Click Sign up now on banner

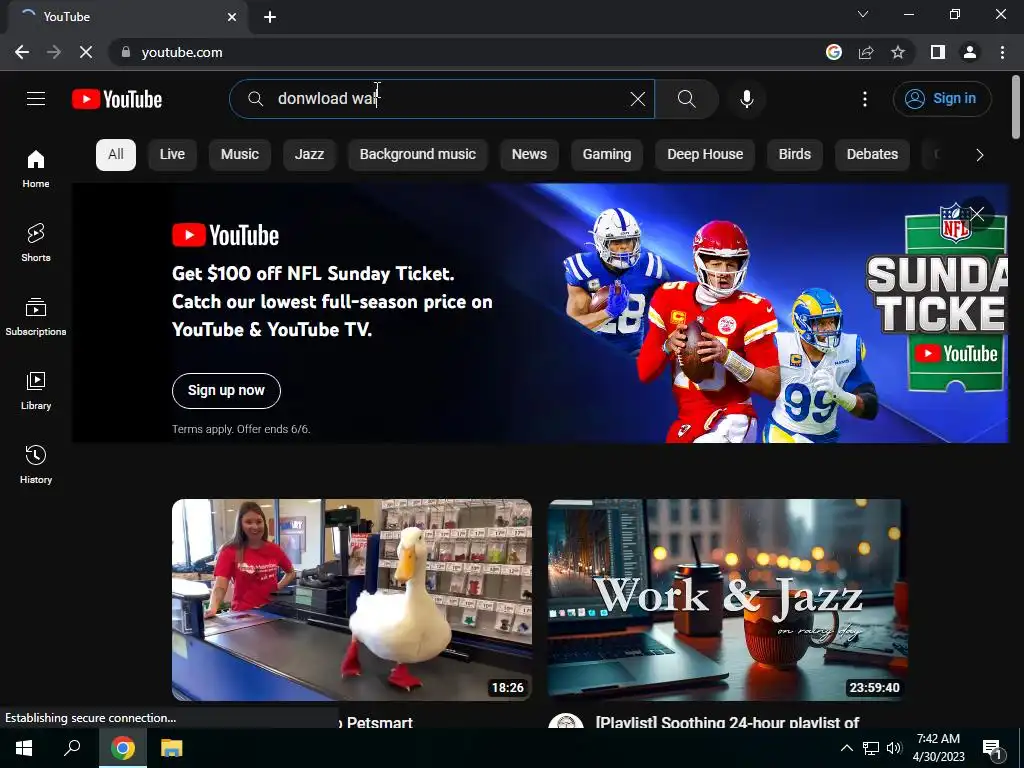226,391
